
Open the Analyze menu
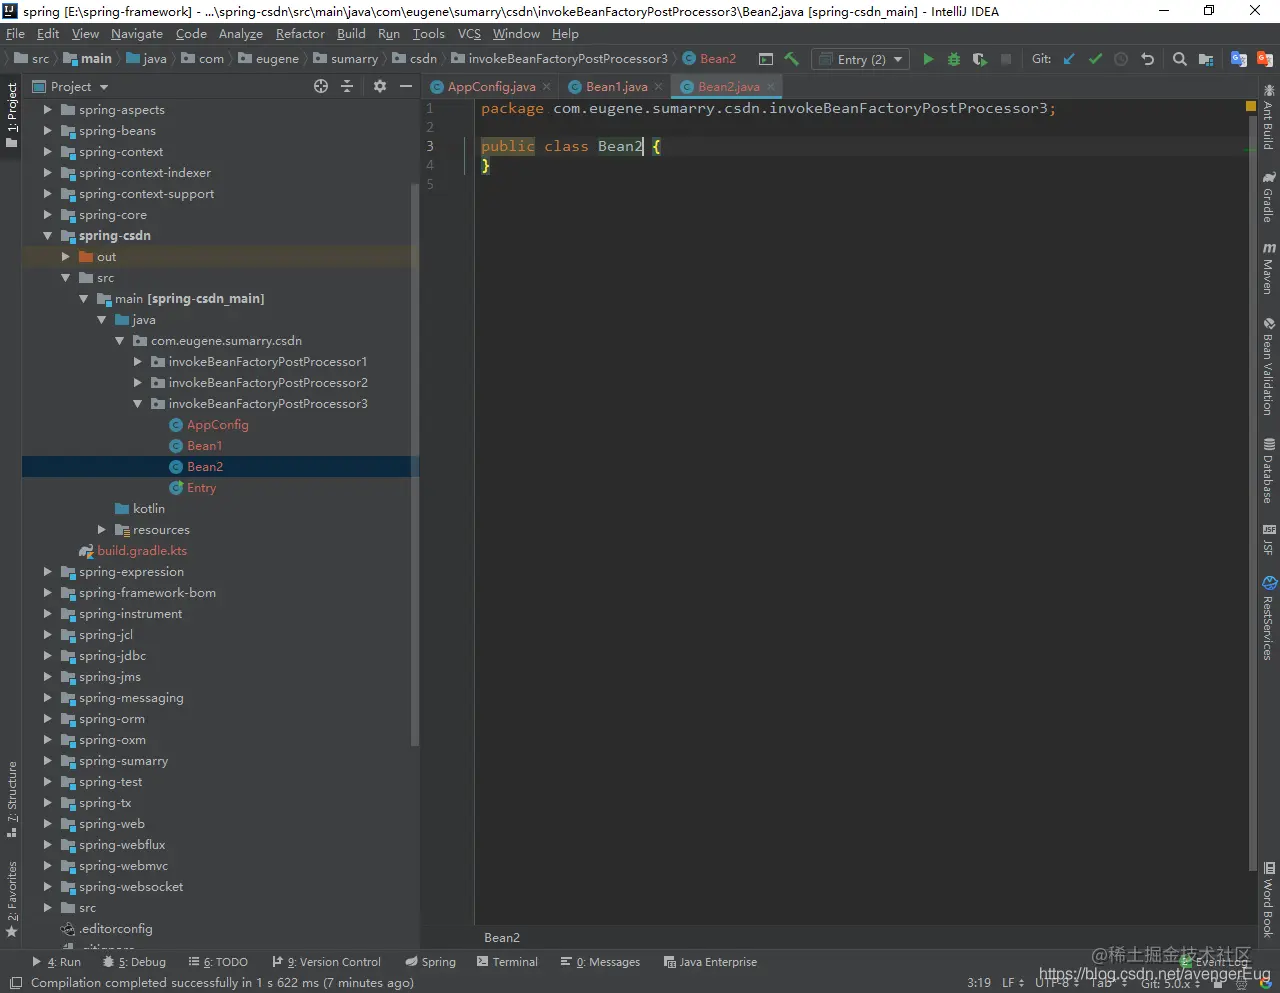(241, 34)
